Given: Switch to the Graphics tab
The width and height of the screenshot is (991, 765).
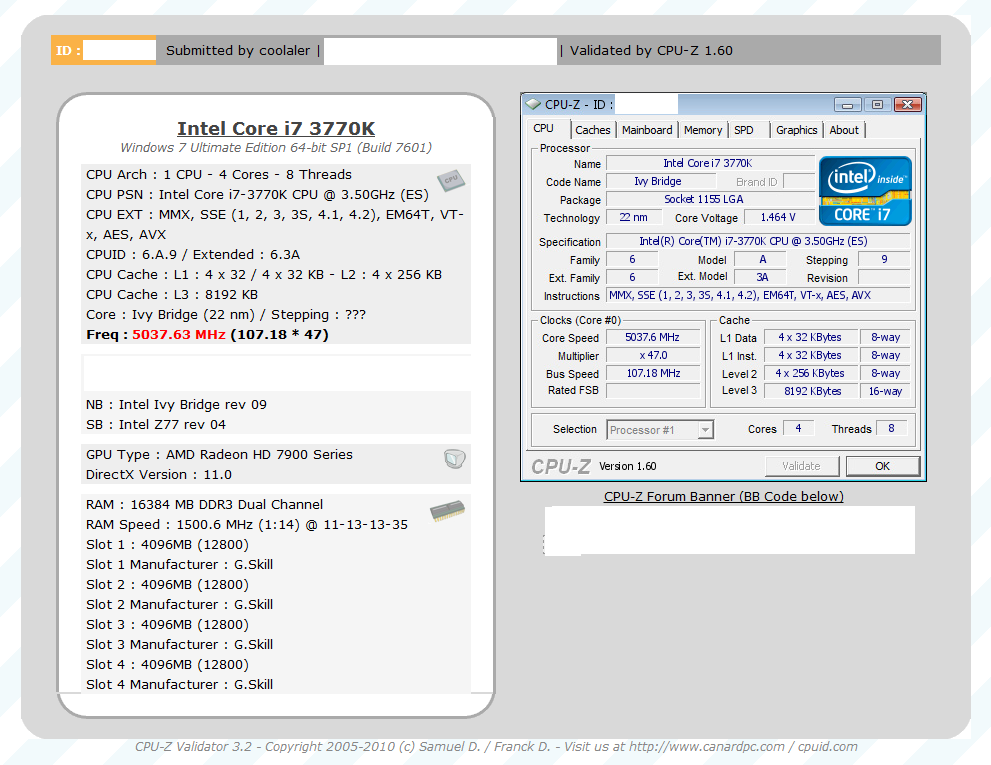Looking at the screenshot, I should (796, 130).
